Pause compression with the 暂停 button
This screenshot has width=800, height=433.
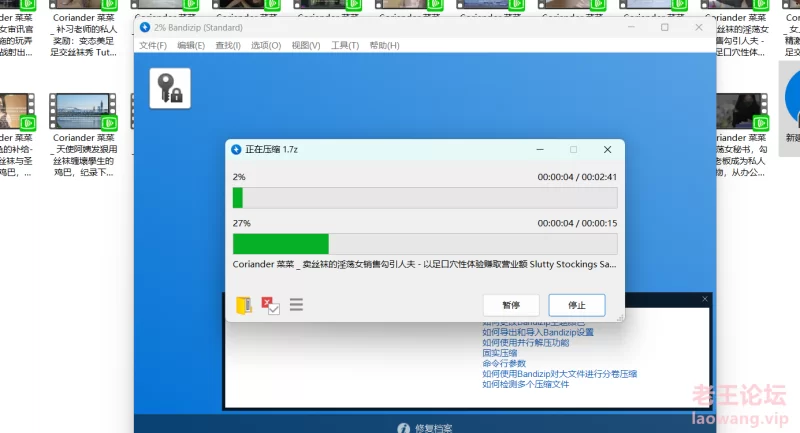511,305
